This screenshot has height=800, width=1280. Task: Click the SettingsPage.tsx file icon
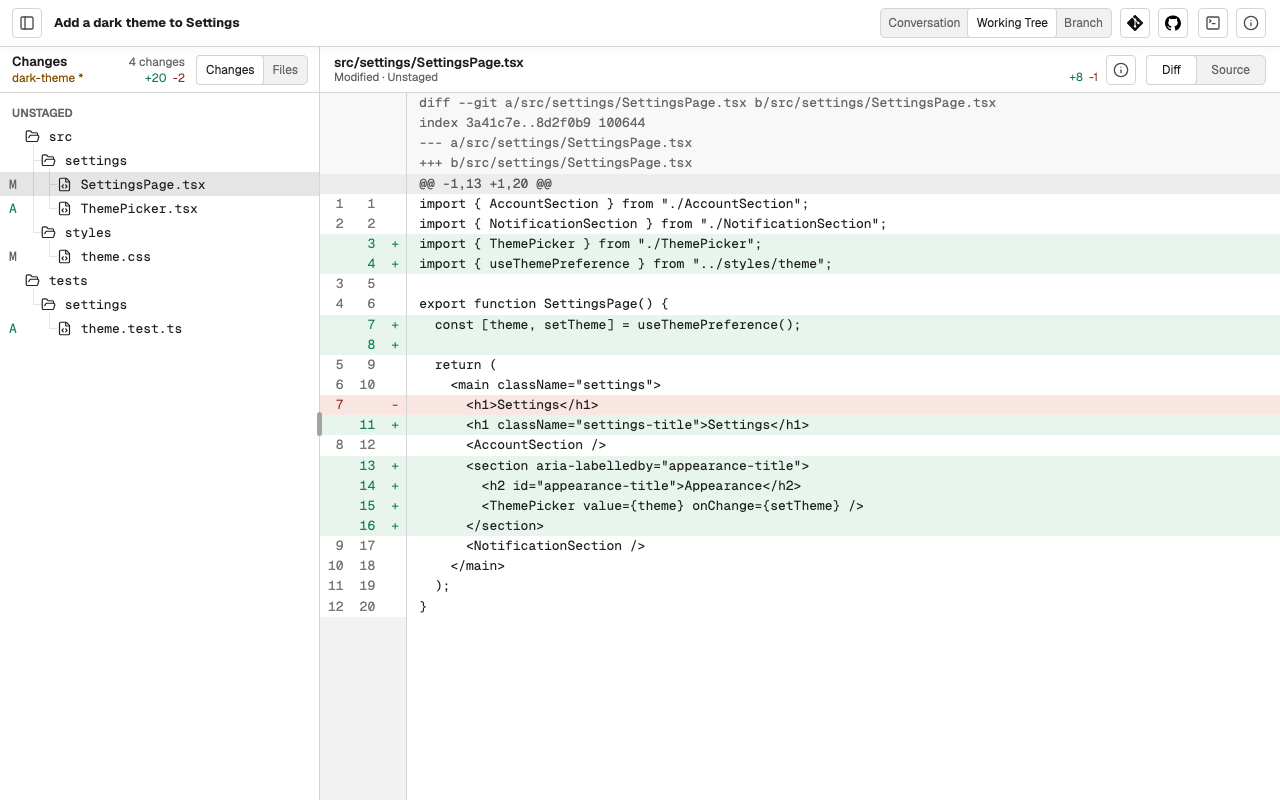tap(64, 184)
